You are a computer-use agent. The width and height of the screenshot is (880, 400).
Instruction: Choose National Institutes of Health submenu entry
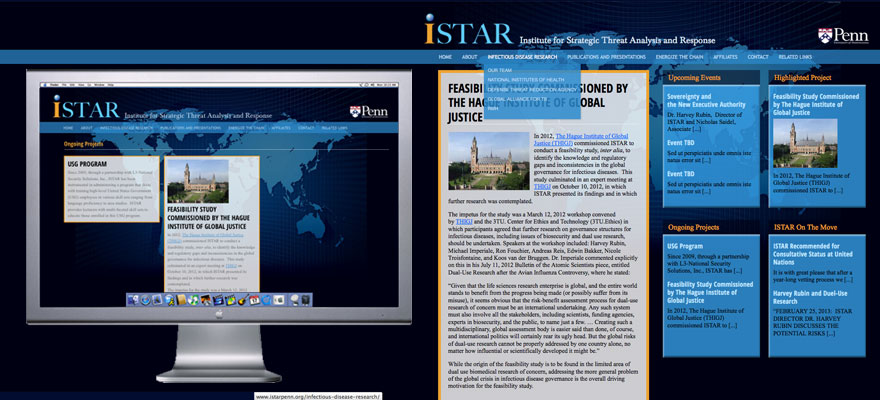(x=525, y=79)
